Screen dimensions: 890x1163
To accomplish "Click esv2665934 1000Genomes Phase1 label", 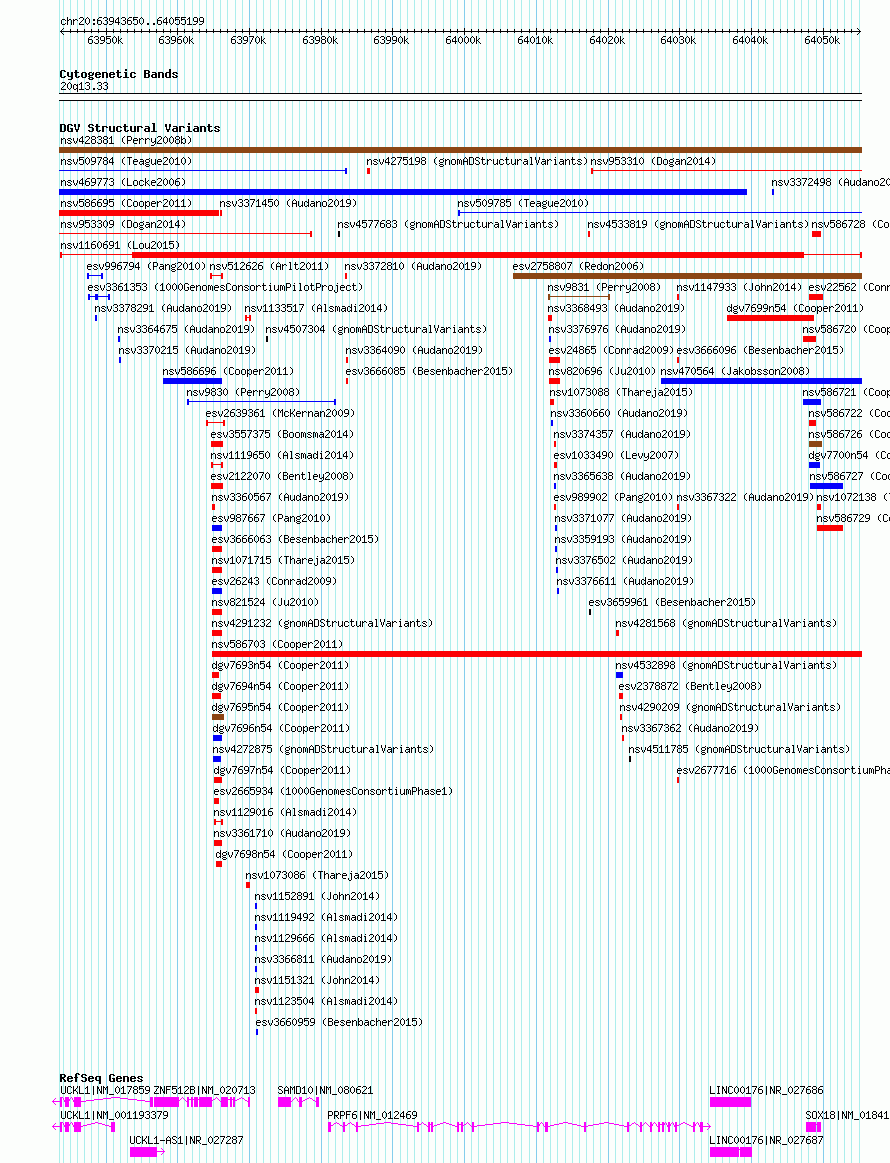I will [334, 791].
